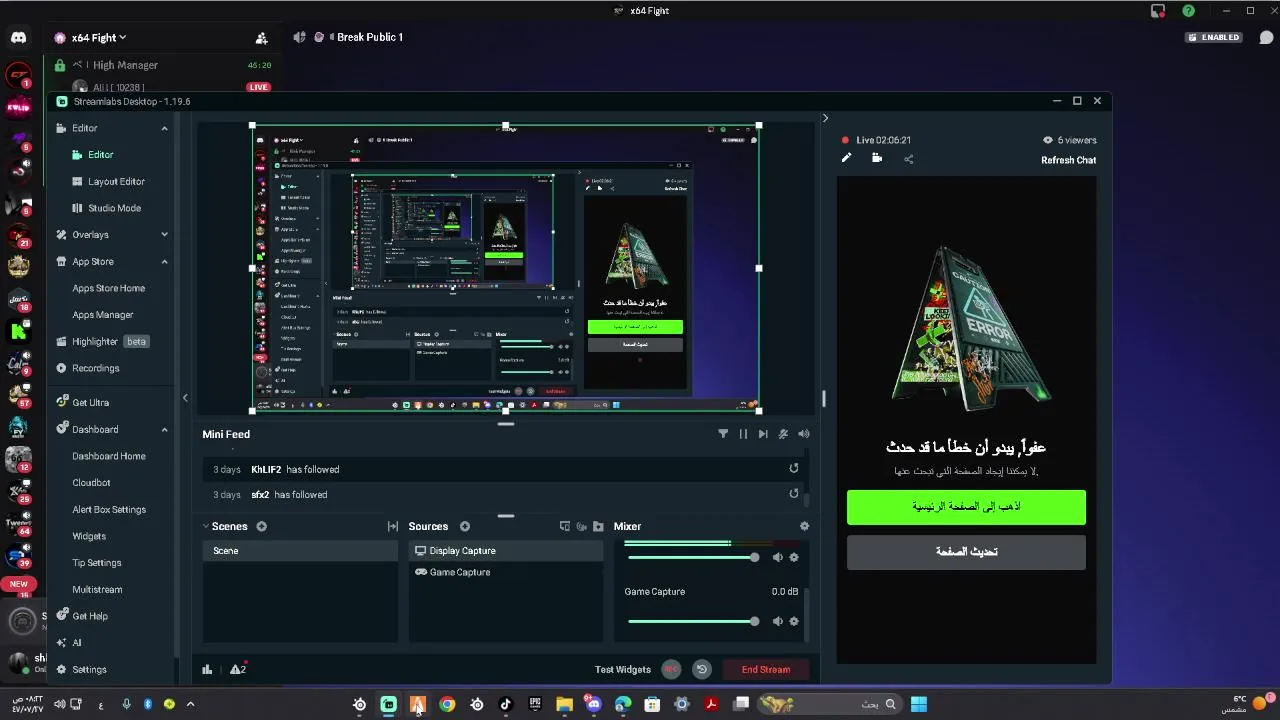This screenshot has width=1280, height=720.
Task: Click the Windows Start button
Action: 918,704
